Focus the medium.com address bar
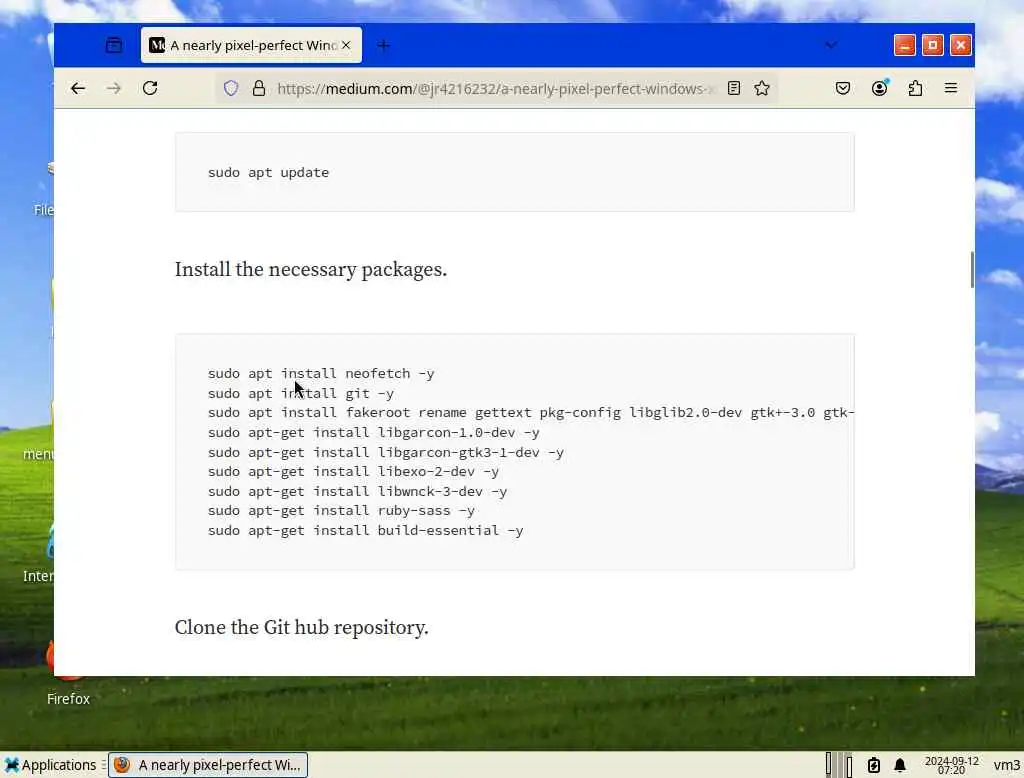Viewport: 1024px width, 778px height. pos(496,88)
